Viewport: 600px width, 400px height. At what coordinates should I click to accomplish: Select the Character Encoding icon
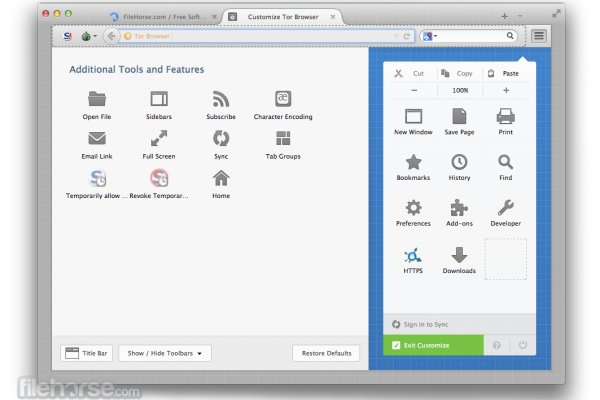click(283, 99)
